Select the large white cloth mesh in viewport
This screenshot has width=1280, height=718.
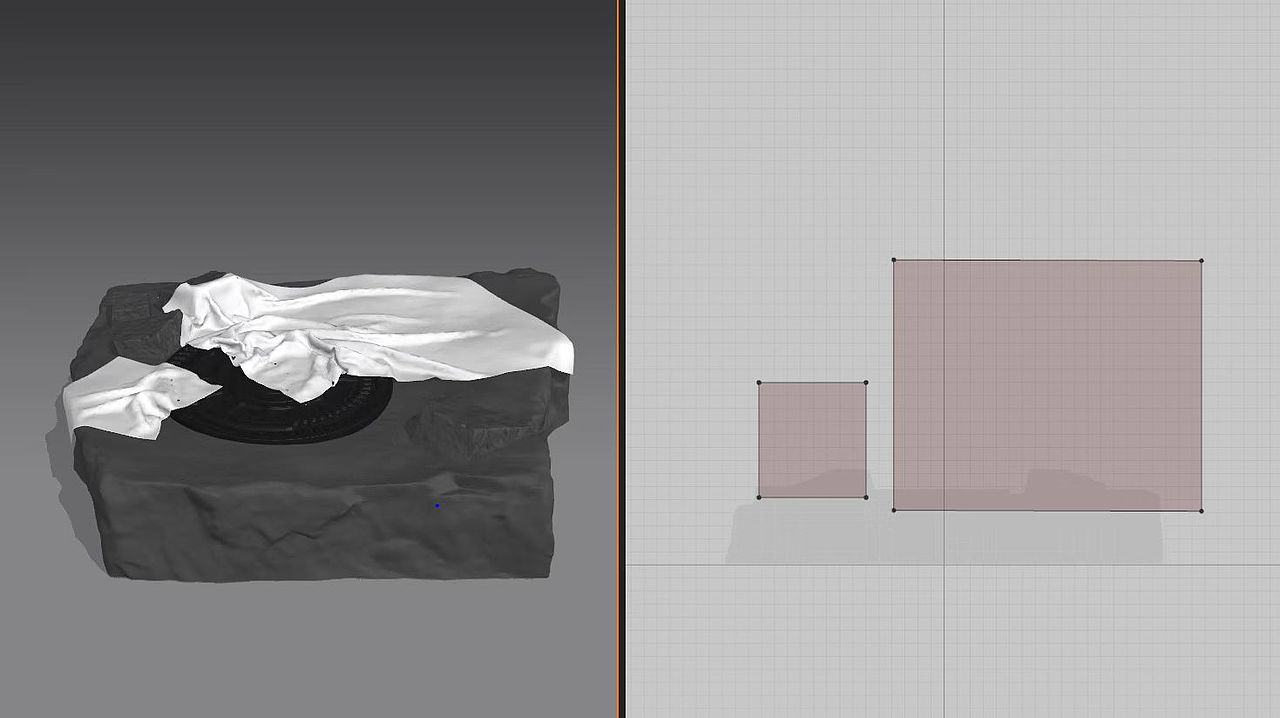click(400, 325)
